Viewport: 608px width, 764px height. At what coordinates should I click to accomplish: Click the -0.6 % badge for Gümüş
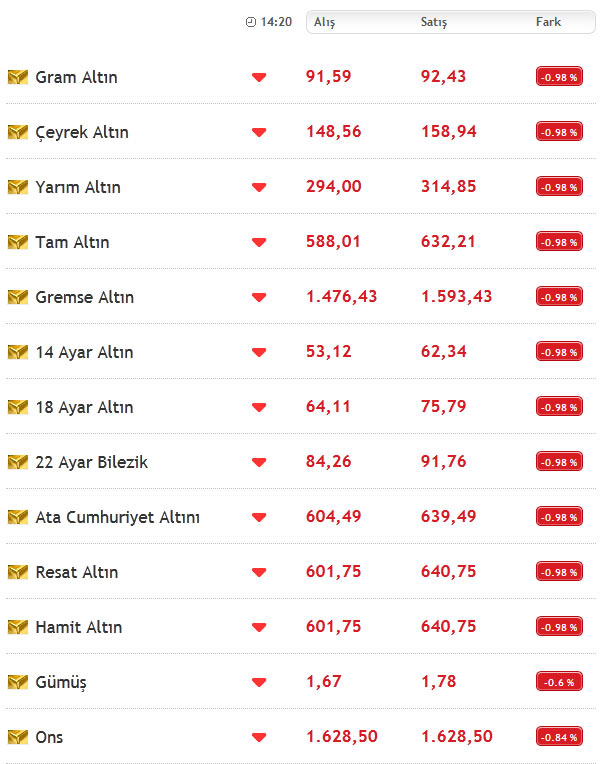559,682
